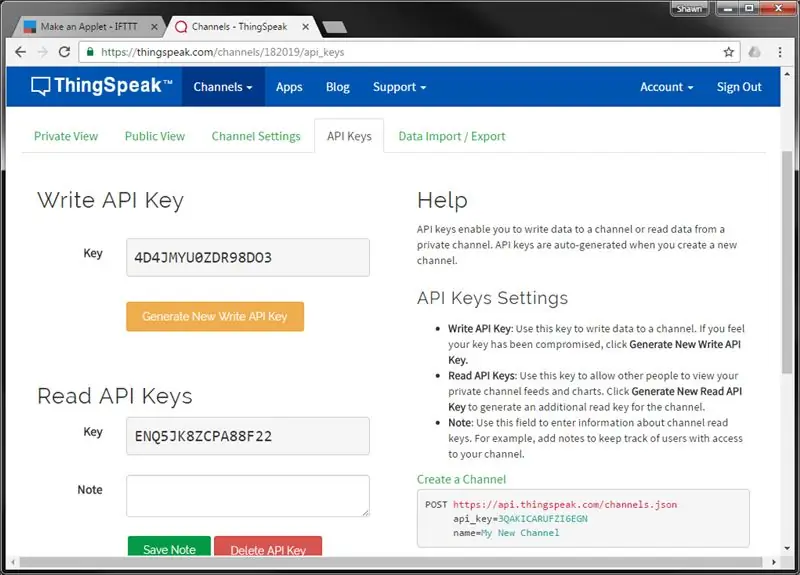800x575 pixels.
Task: Expand the Channels dropdown menu
Action: pyautogui.click(x=223, y=87)
